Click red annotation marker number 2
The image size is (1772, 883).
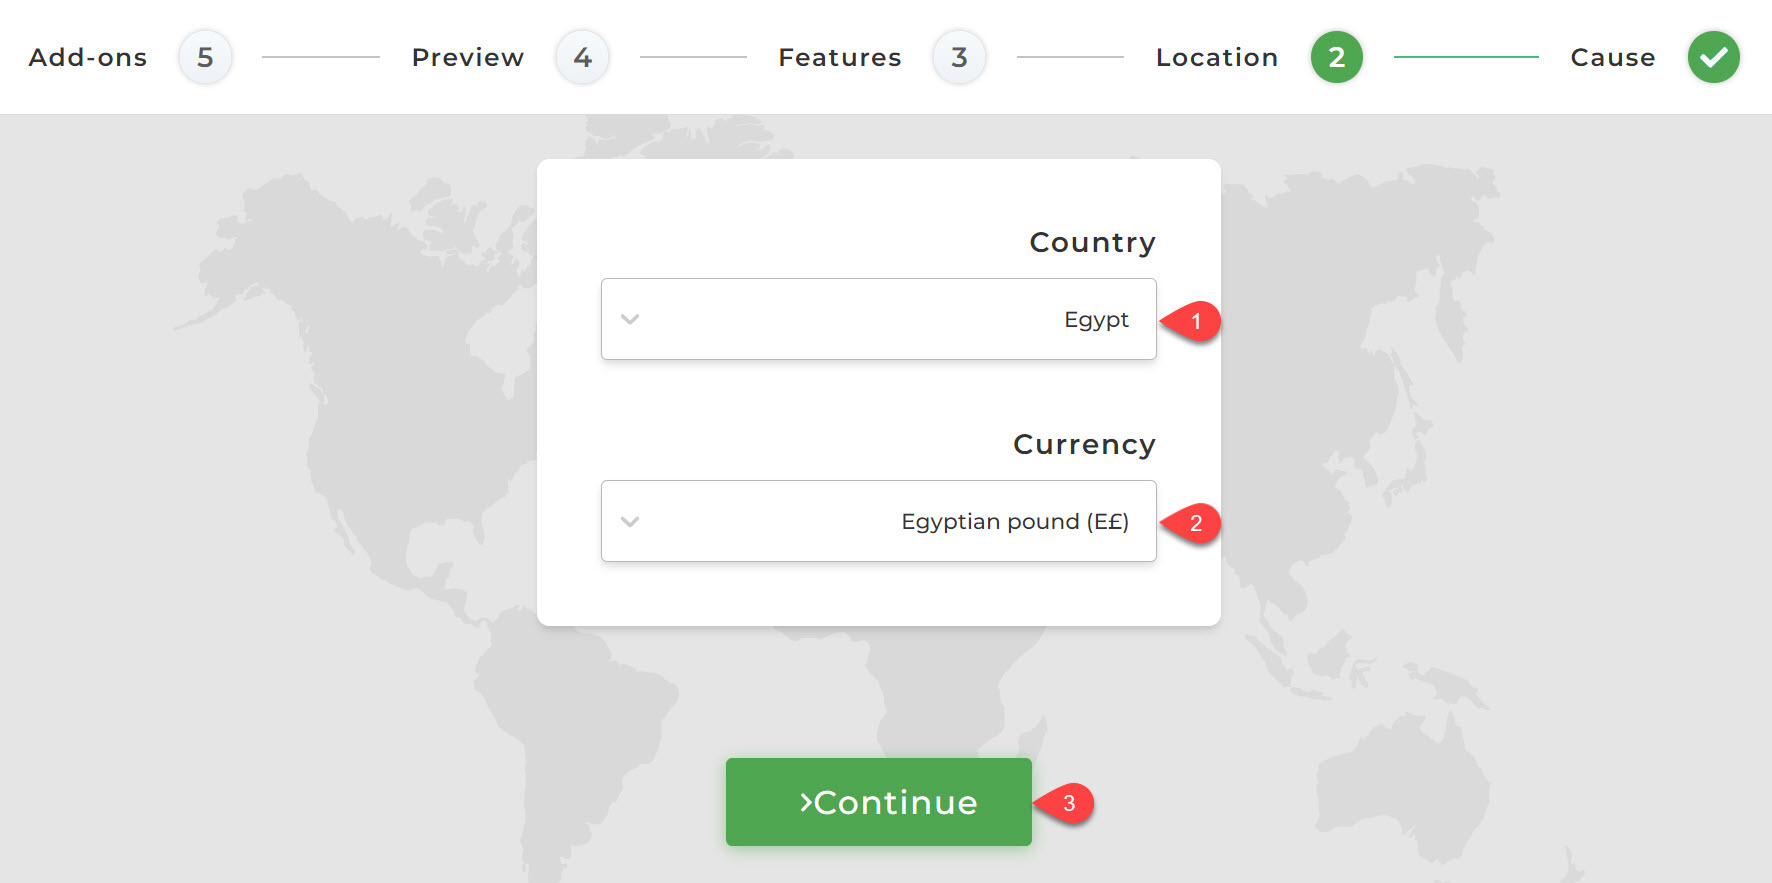coord(1194,523)
